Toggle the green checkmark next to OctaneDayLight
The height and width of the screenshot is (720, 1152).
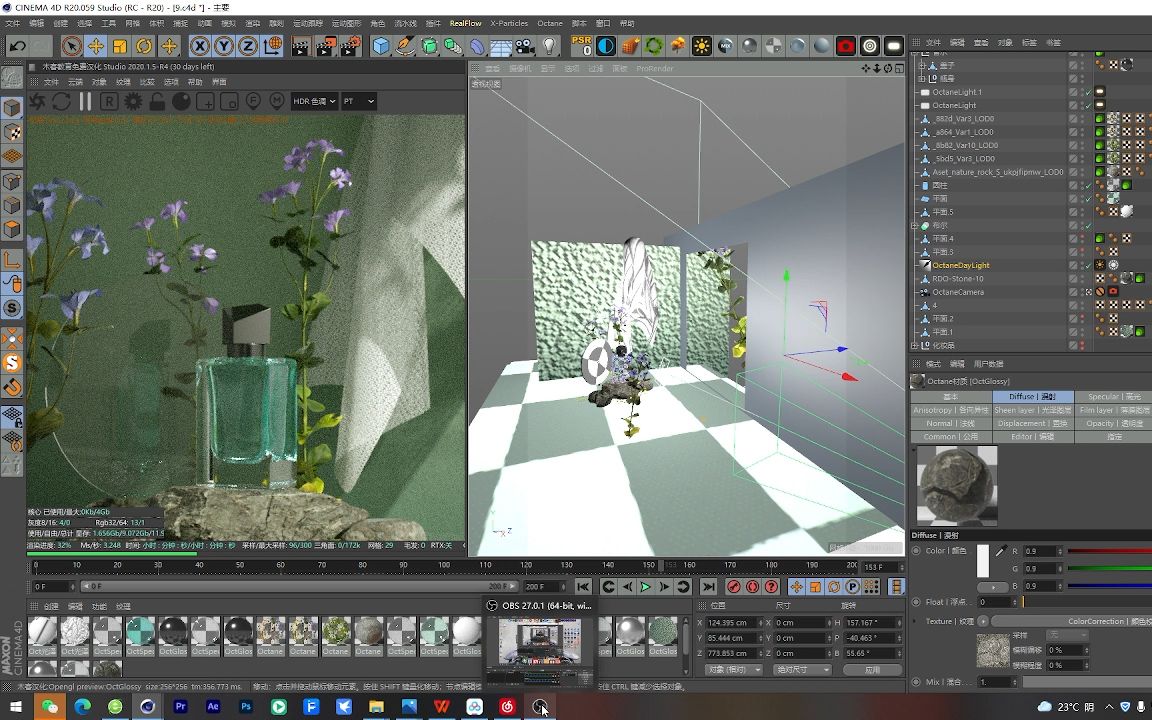1088,265
